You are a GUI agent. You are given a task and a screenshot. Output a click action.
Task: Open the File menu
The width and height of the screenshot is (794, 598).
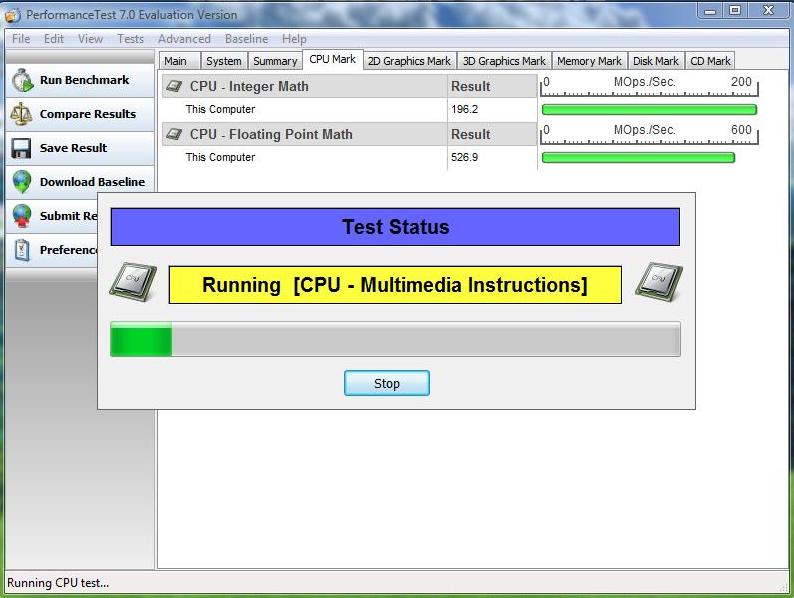pos(21,39)
